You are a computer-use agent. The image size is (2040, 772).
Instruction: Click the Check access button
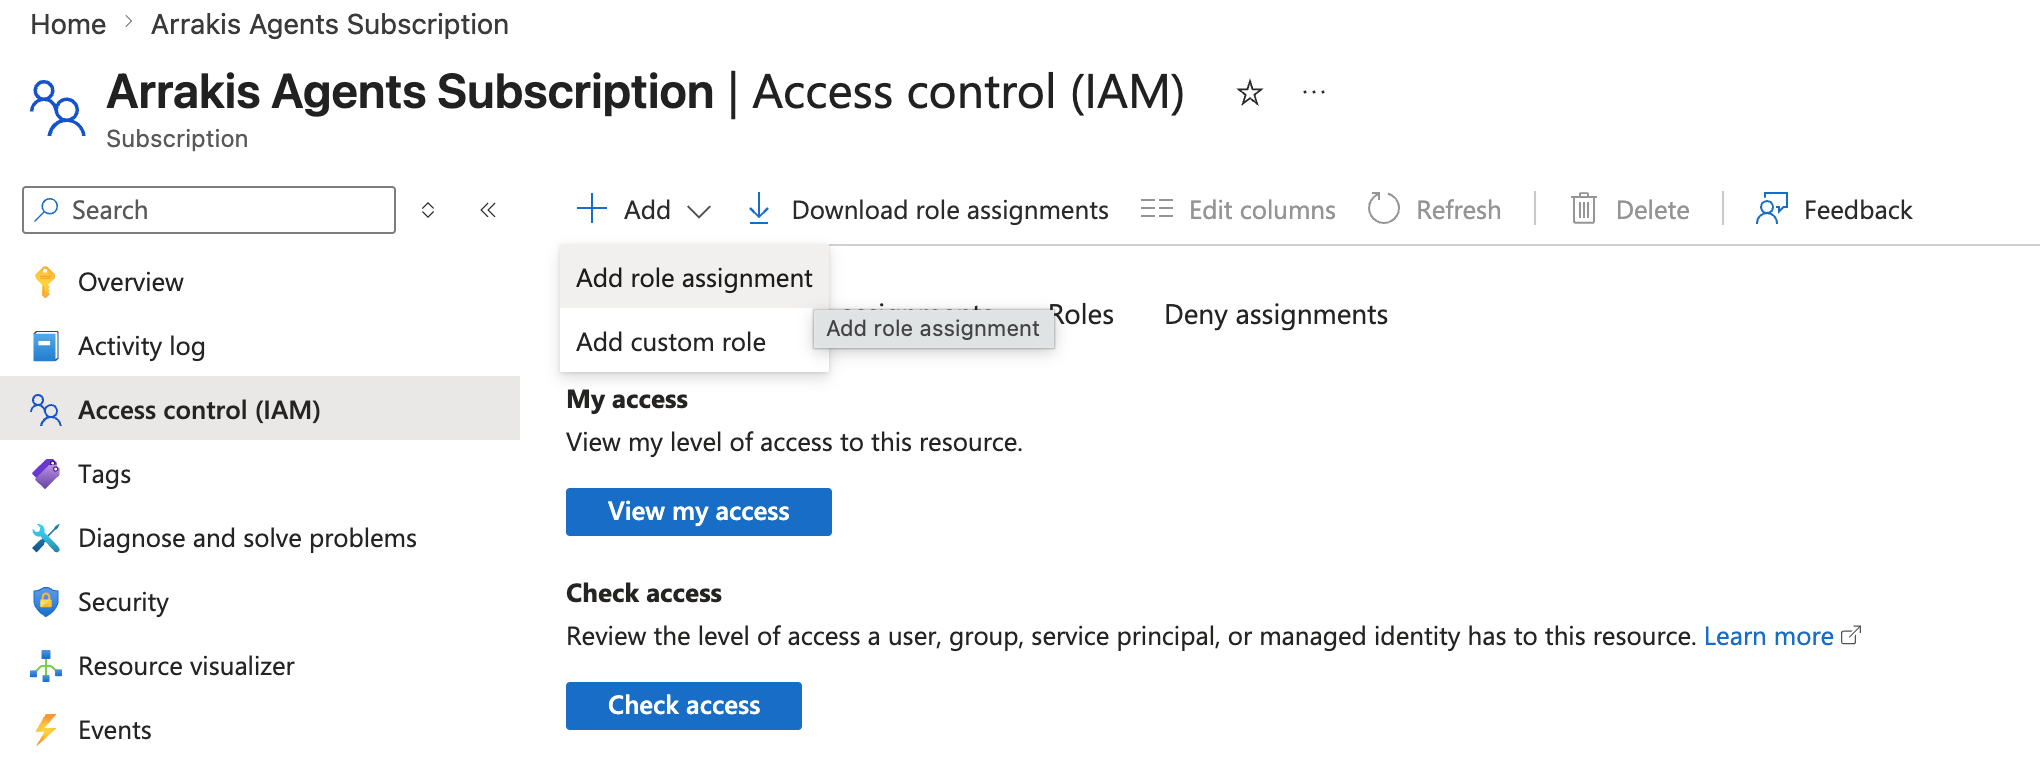pos(684,706)
